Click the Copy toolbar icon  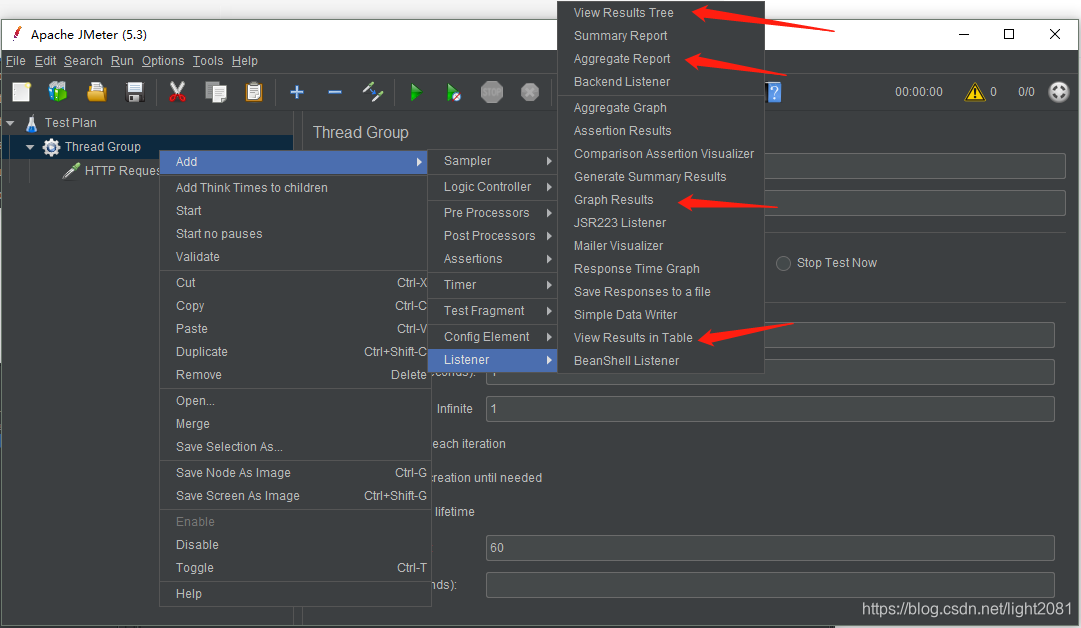pyautogui.click(x=216, y=92)
